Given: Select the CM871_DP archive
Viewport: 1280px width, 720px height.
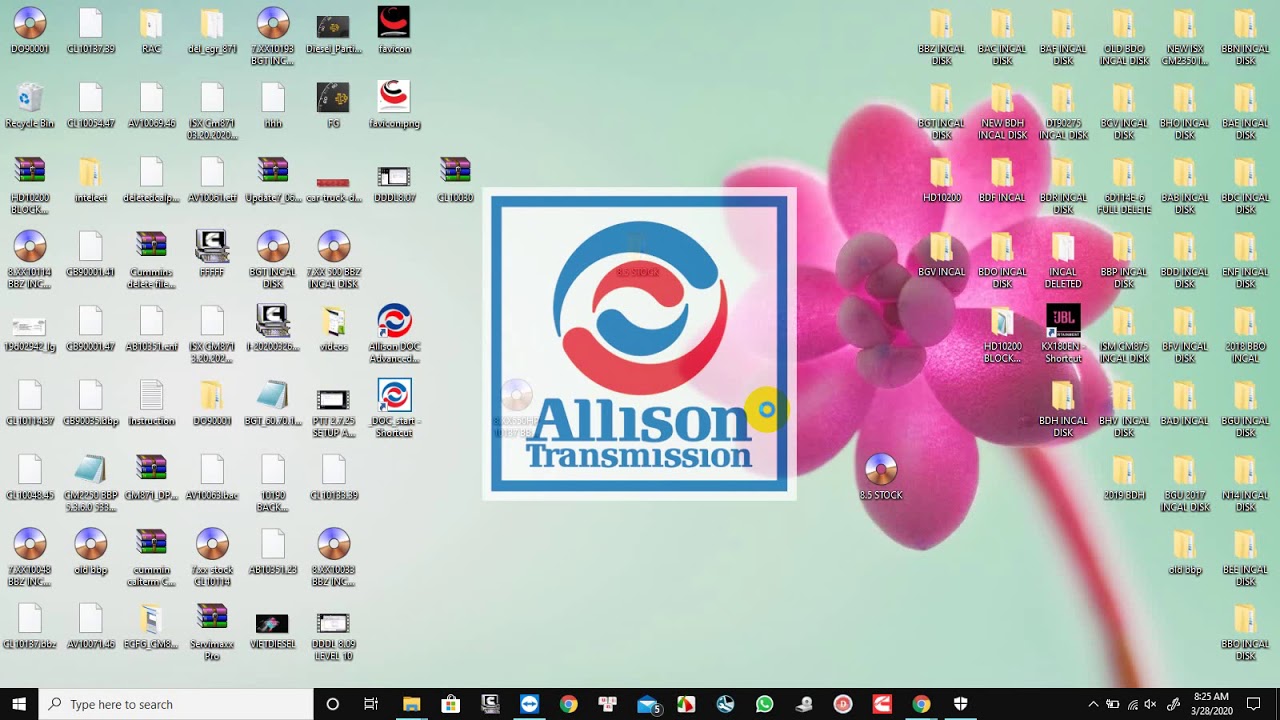Looking at the screenshot, I should pyautogui.click(x=151, y=477).
